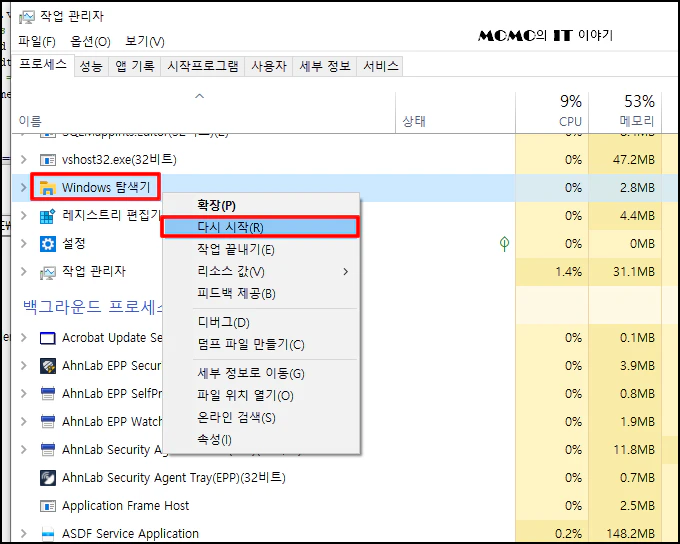Sort by the 53% 메모리 column header

625,112
